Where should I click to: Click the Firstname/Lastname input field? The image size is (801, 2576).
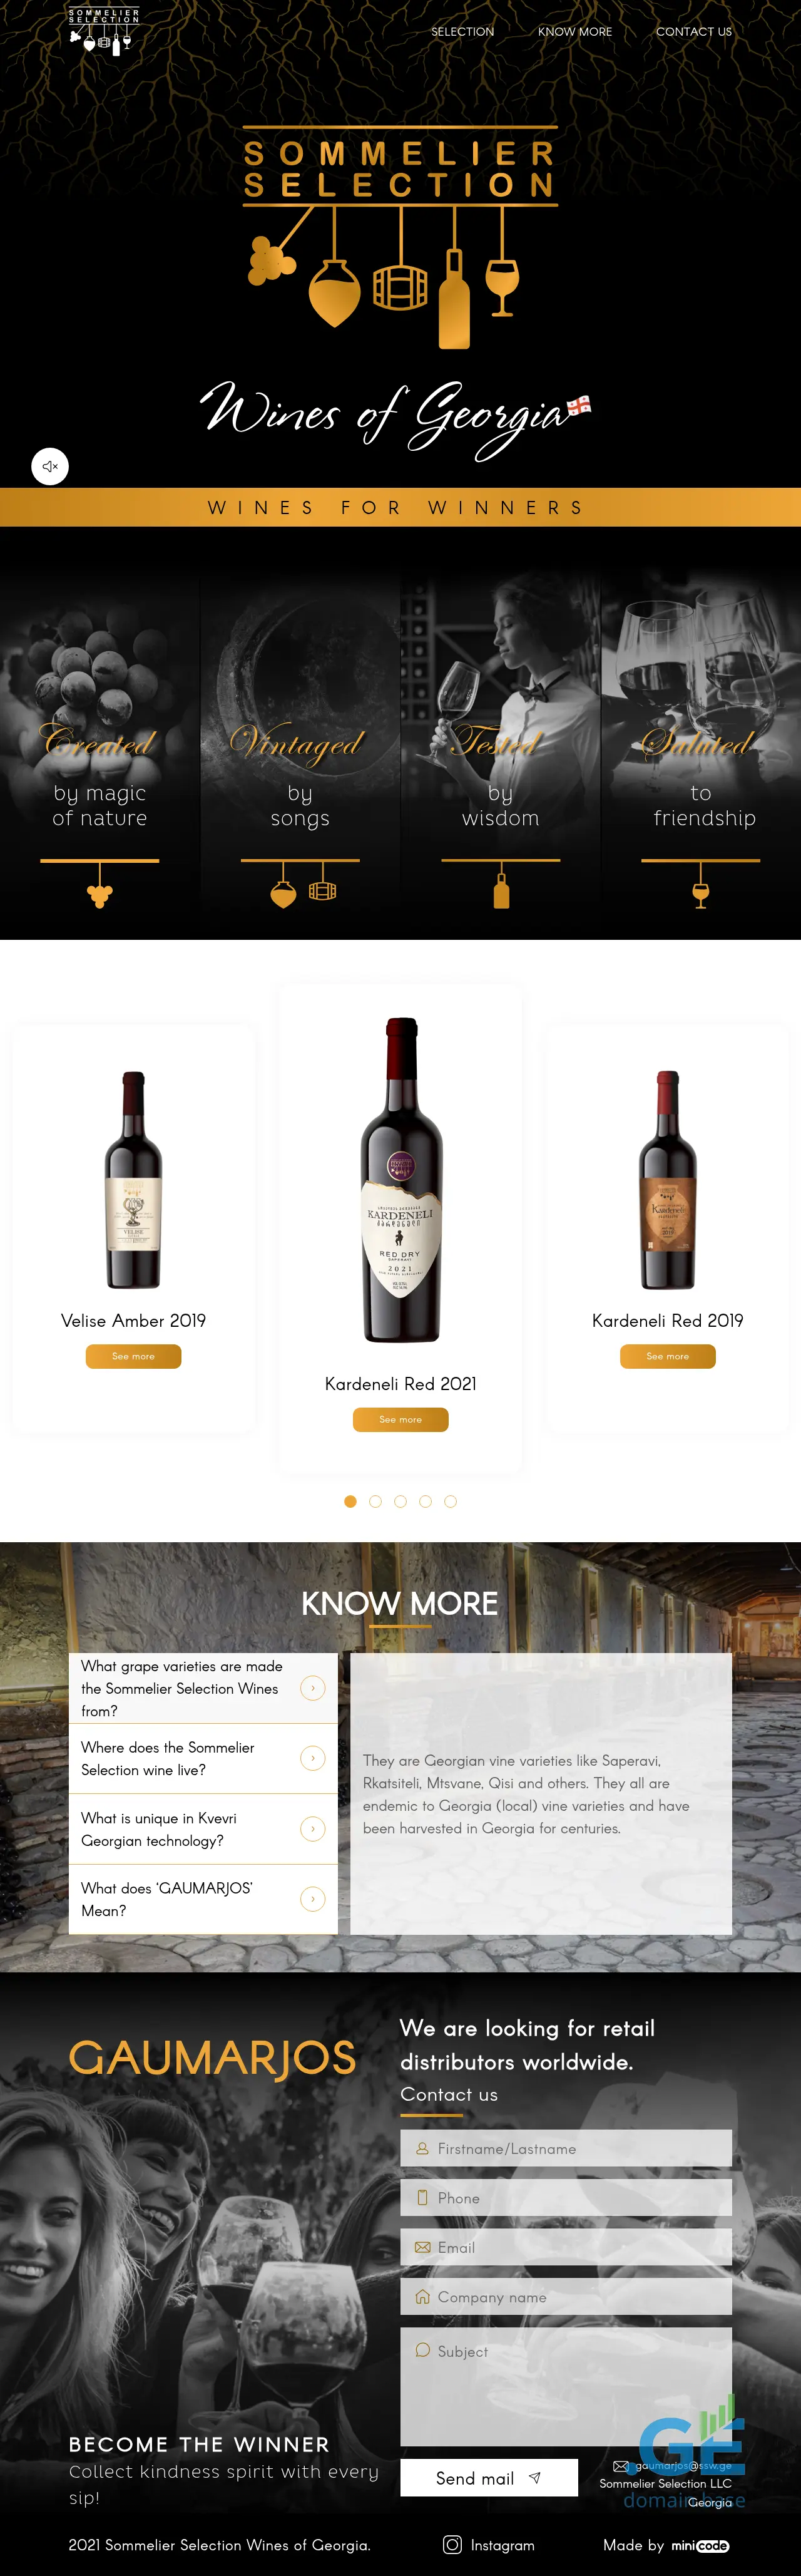[566, 2148]
